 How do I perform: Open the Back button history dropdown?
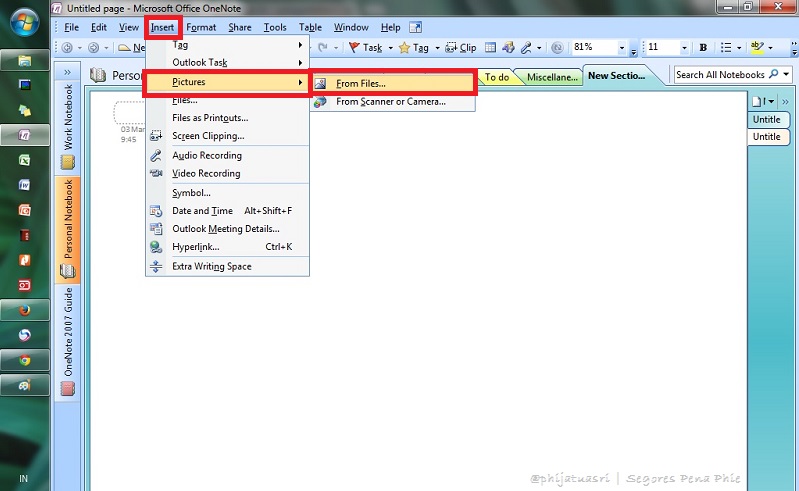[79, 48]
